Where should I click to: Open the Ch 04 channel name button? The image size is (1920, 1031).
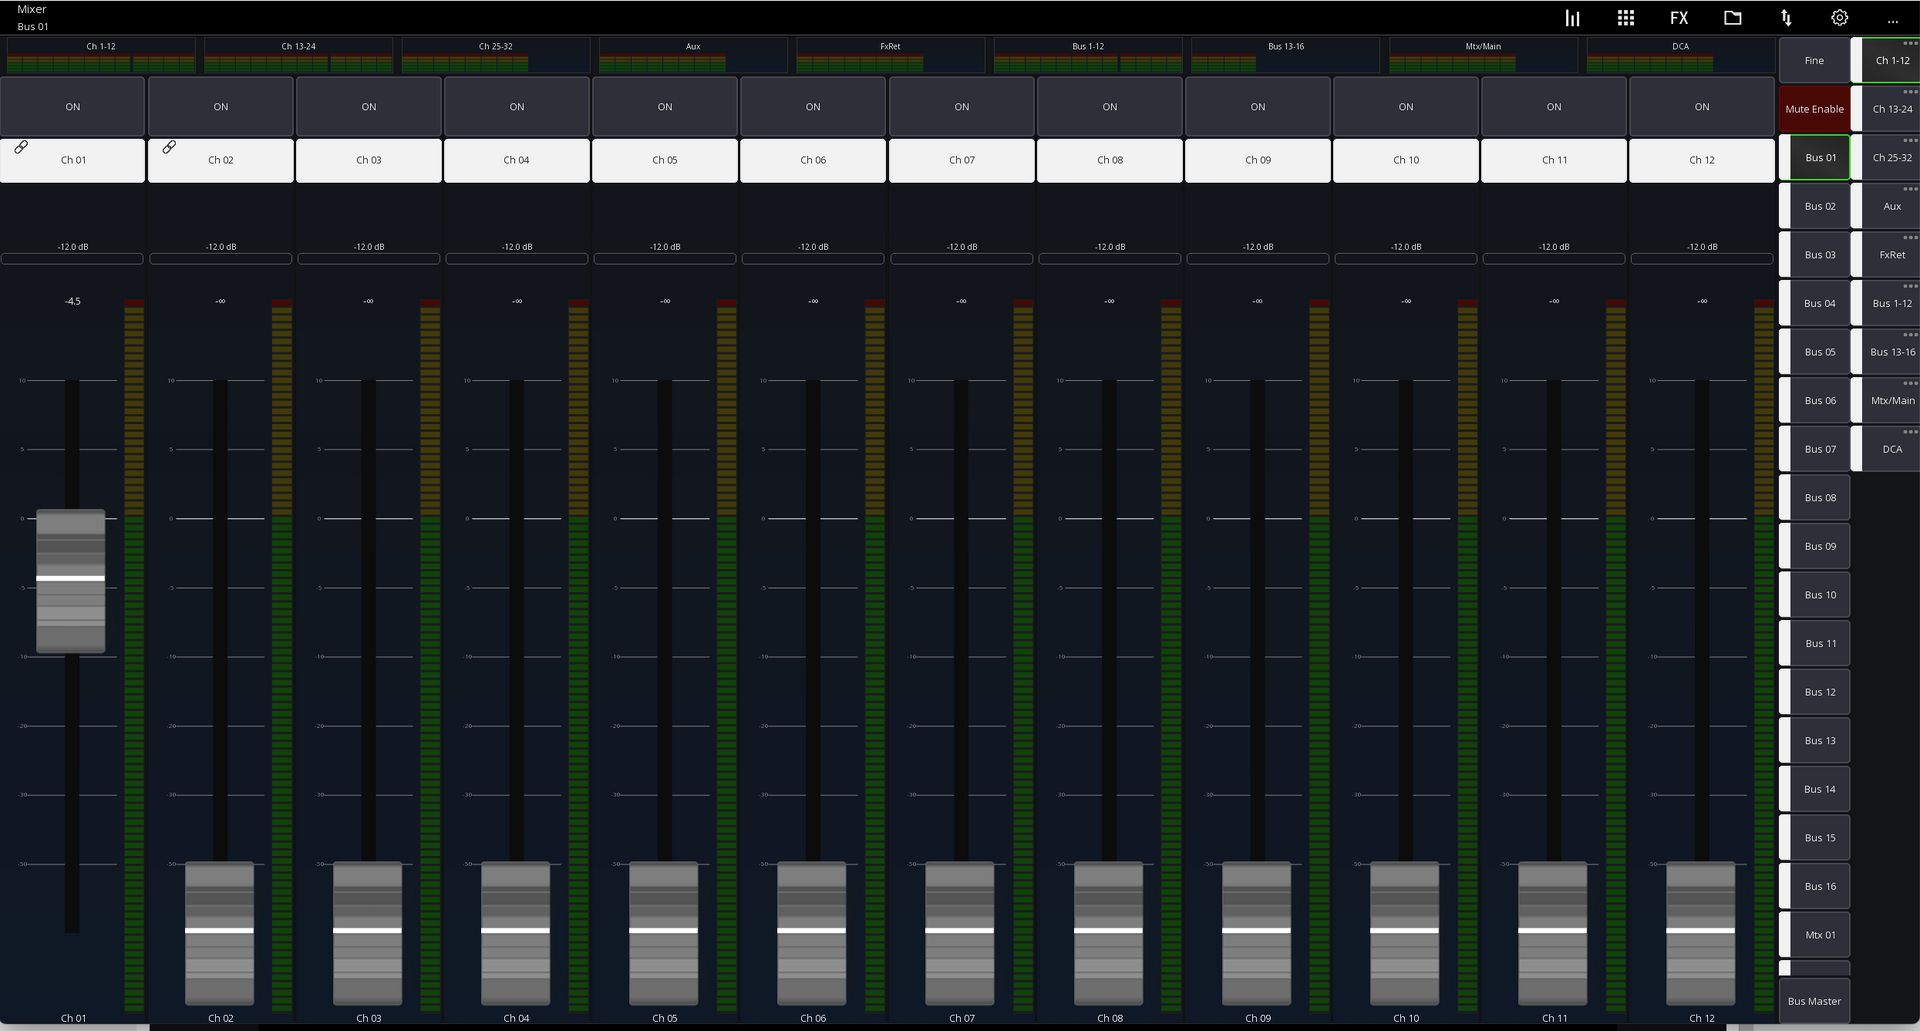point(517,160)
